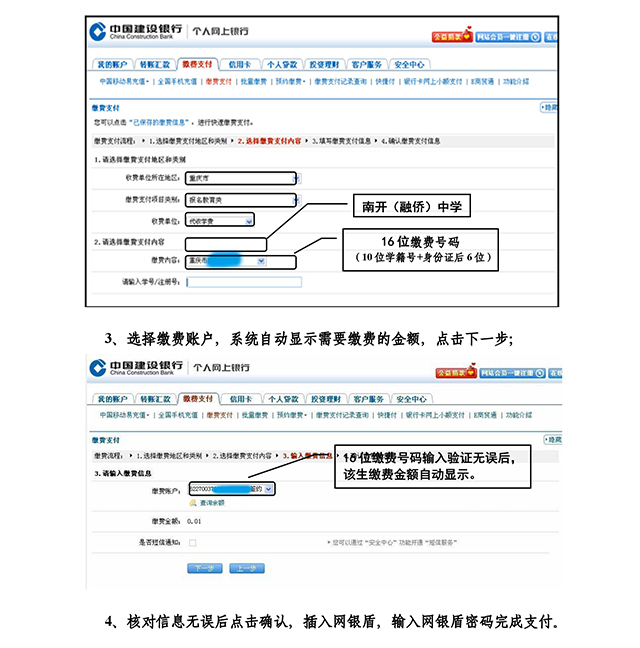
Task: Expand the 中国移动易充值 submenu in the first screenshot
Action: pos(124,81)
